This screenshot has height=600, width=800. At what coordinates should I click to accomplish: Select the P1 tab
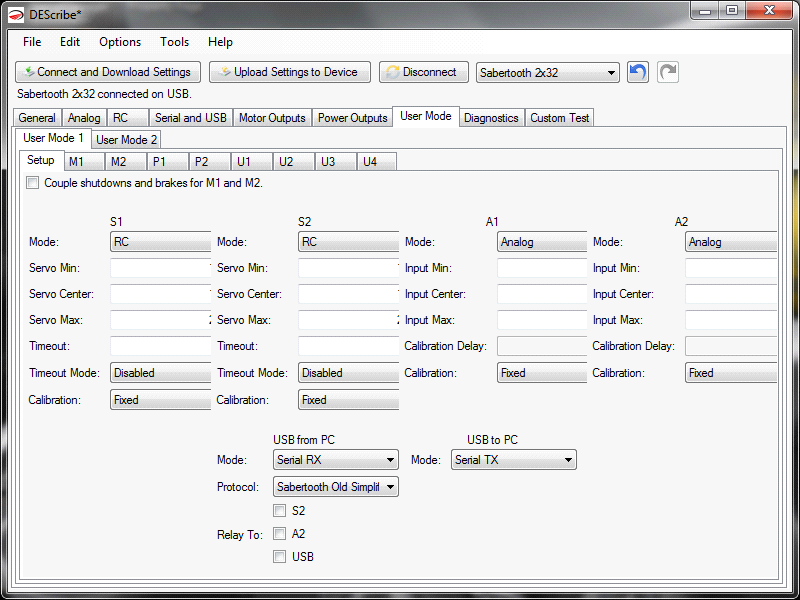[x=168, y=162]
